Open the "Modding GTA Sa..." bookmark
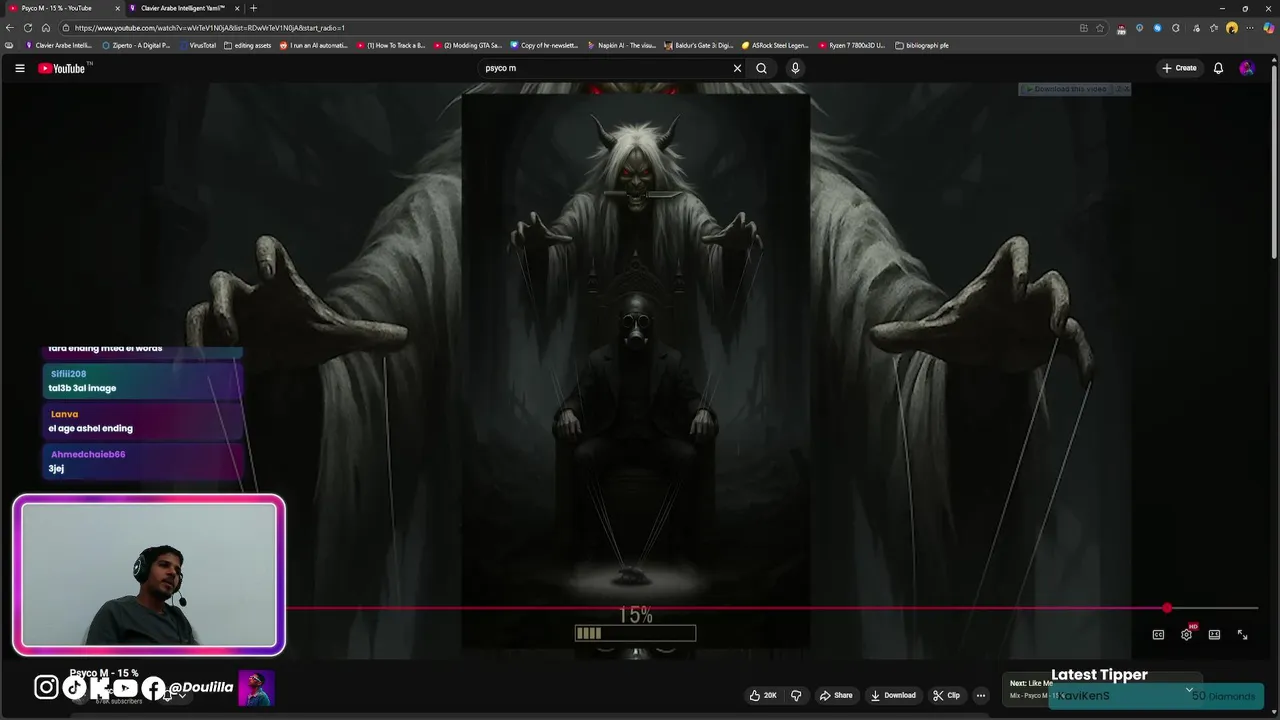This screenshot has height=720, width=1280. tap(468, 45)
